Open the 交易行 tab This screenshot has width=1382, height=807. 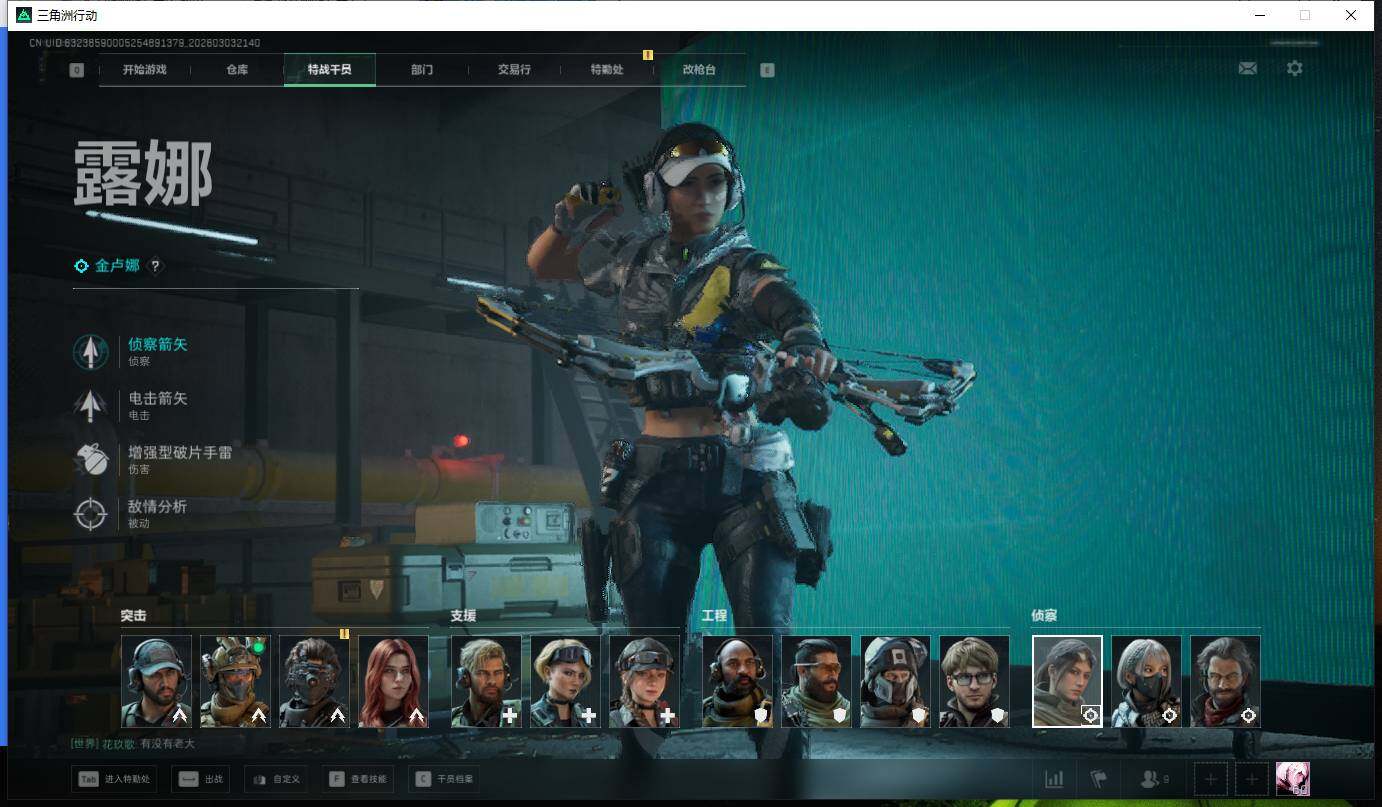514,70
